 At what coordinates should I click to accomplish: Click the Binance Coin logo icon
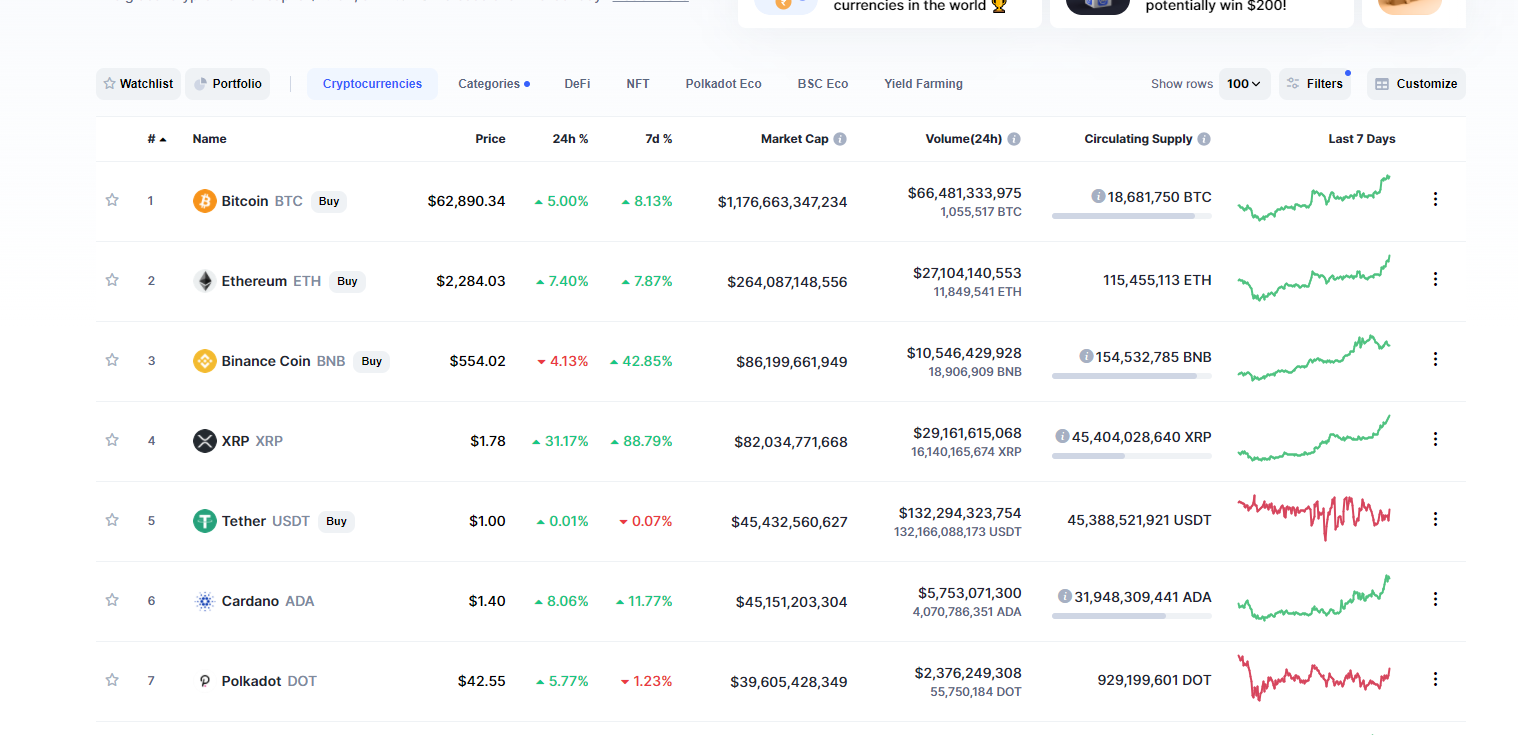204,361
